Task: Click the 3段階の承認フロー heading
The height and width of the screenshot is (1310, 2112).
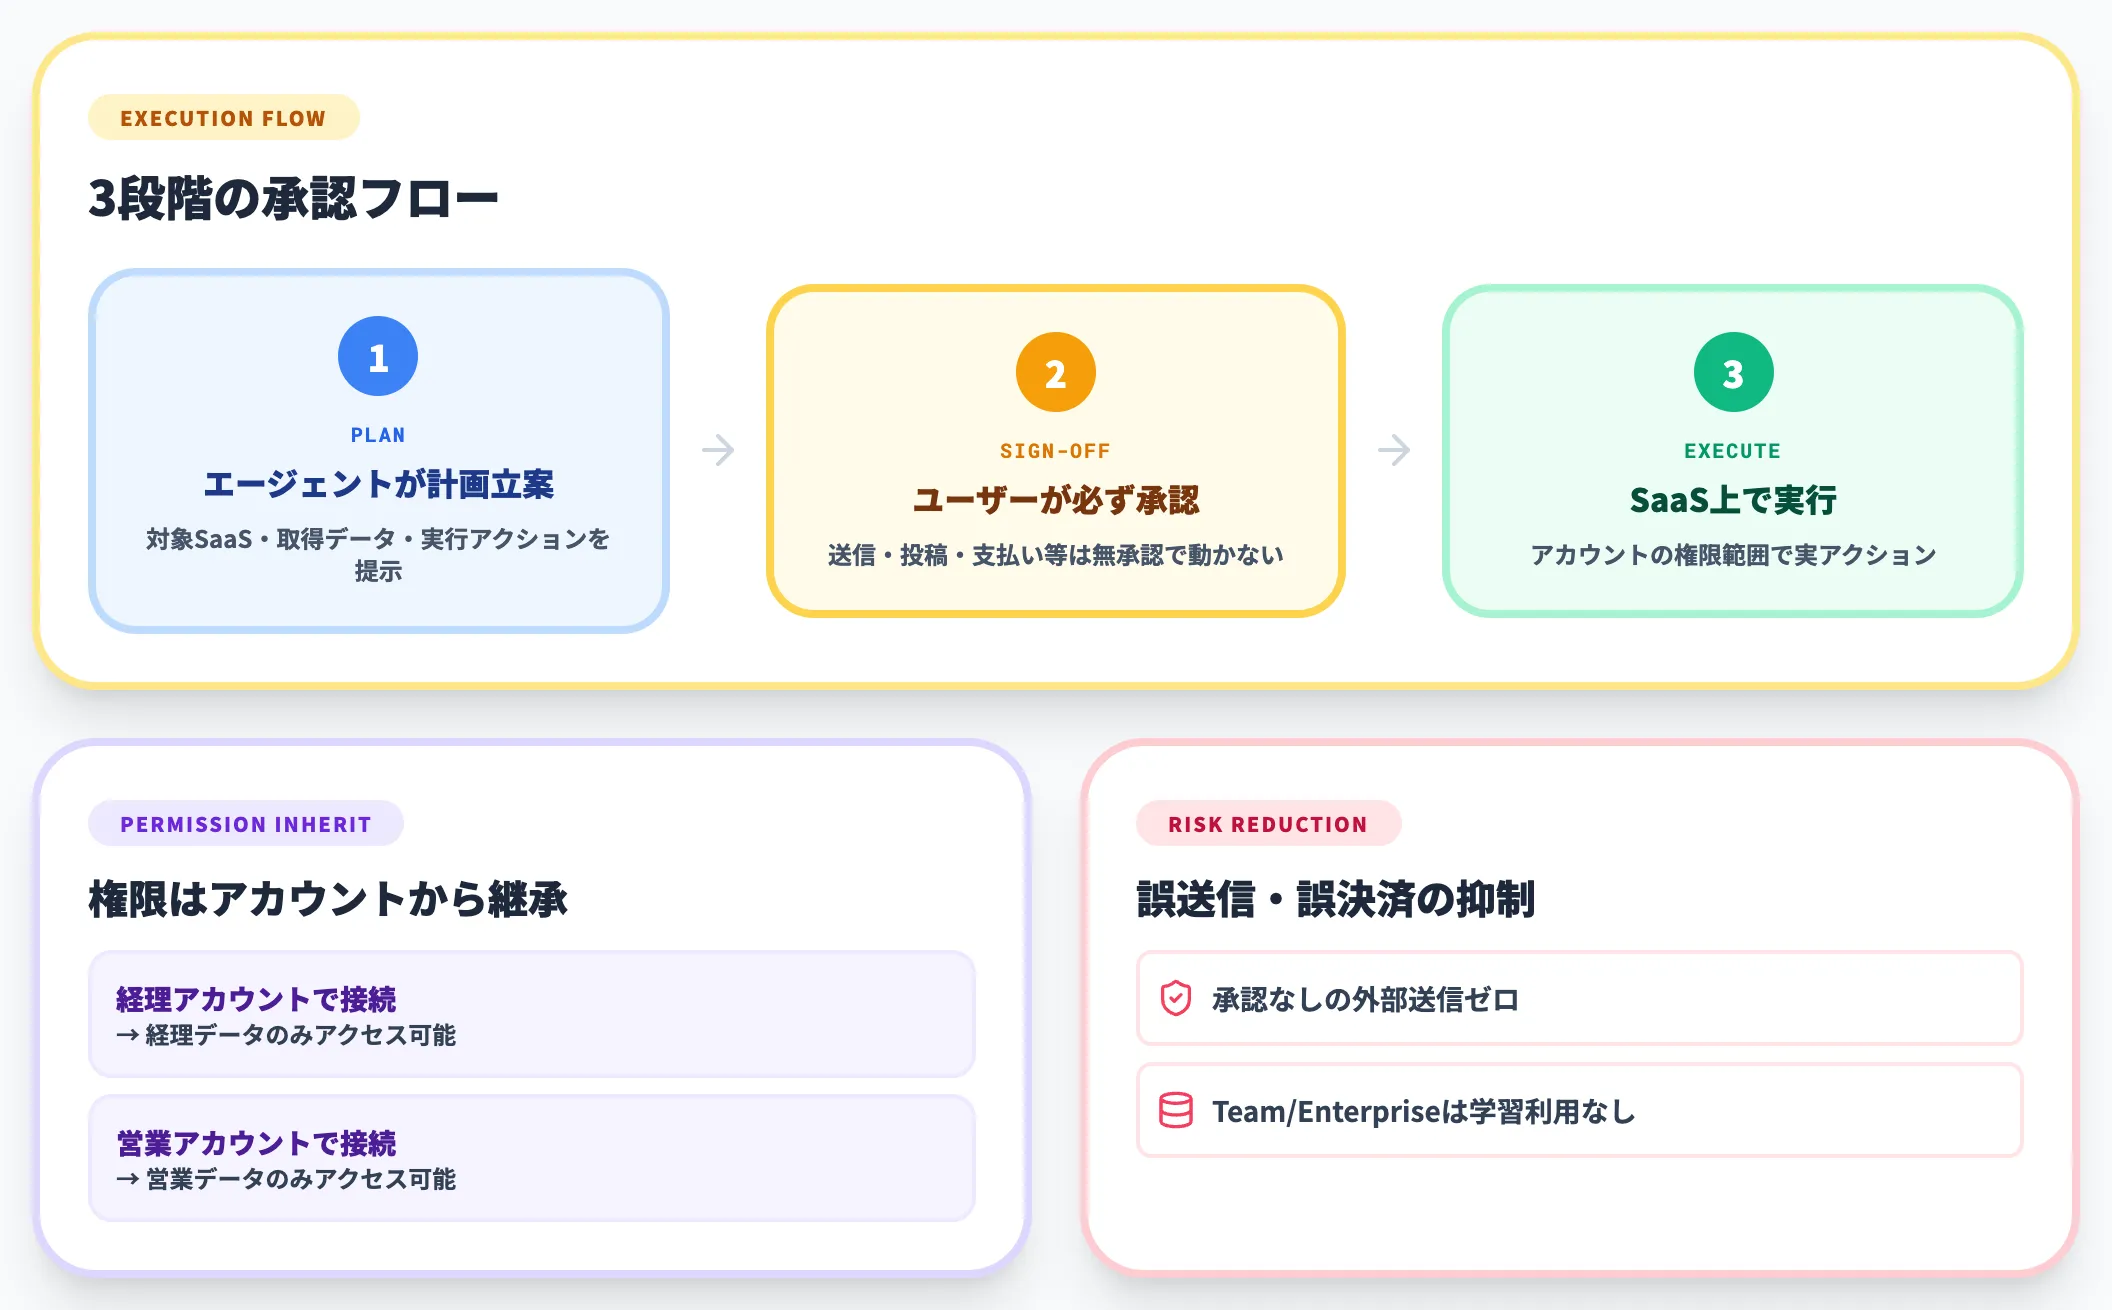Action: 293,198
